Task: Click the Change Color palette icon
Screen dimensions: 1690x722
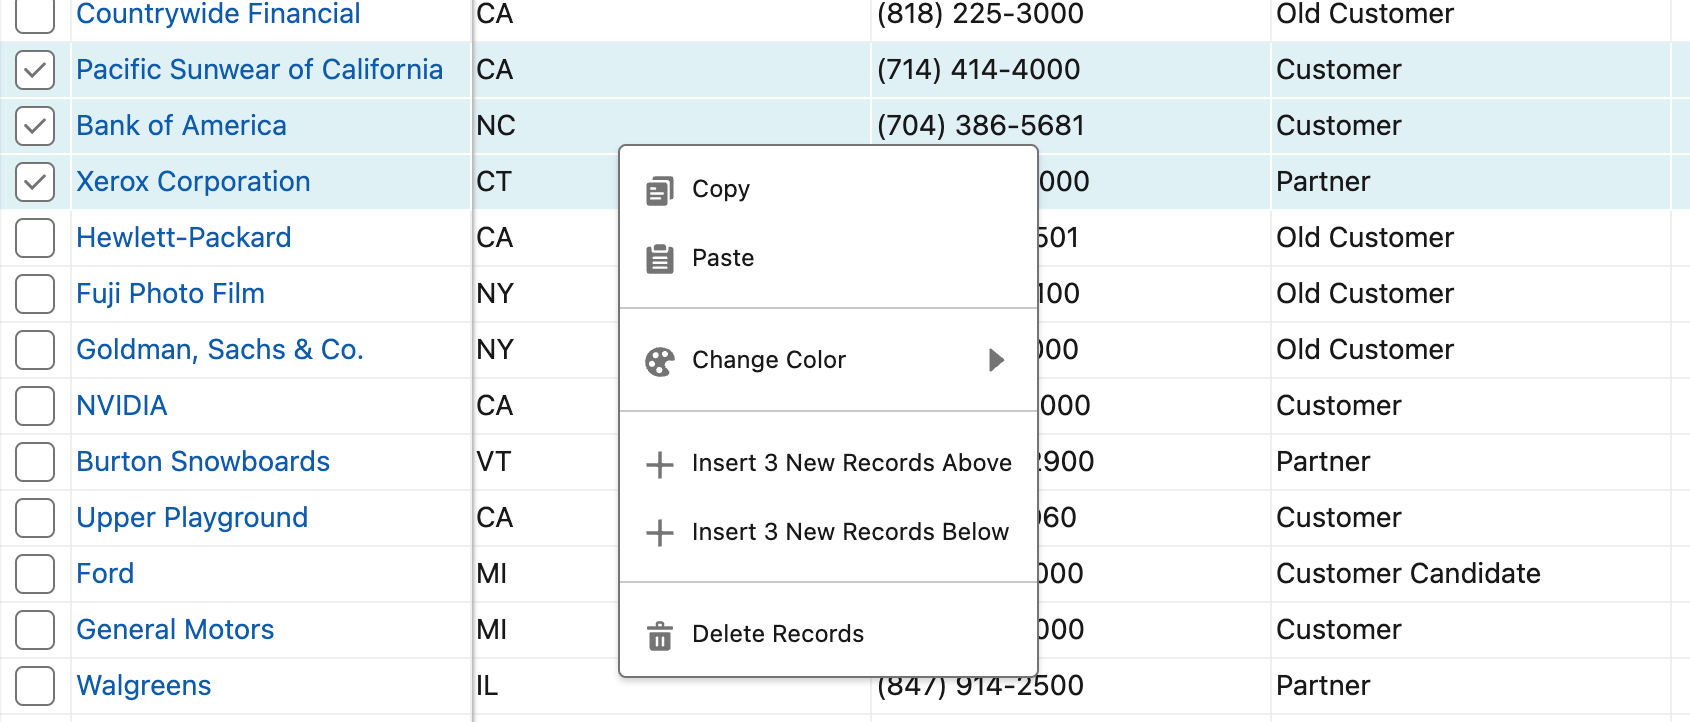Action: click(x=659, y=361)
